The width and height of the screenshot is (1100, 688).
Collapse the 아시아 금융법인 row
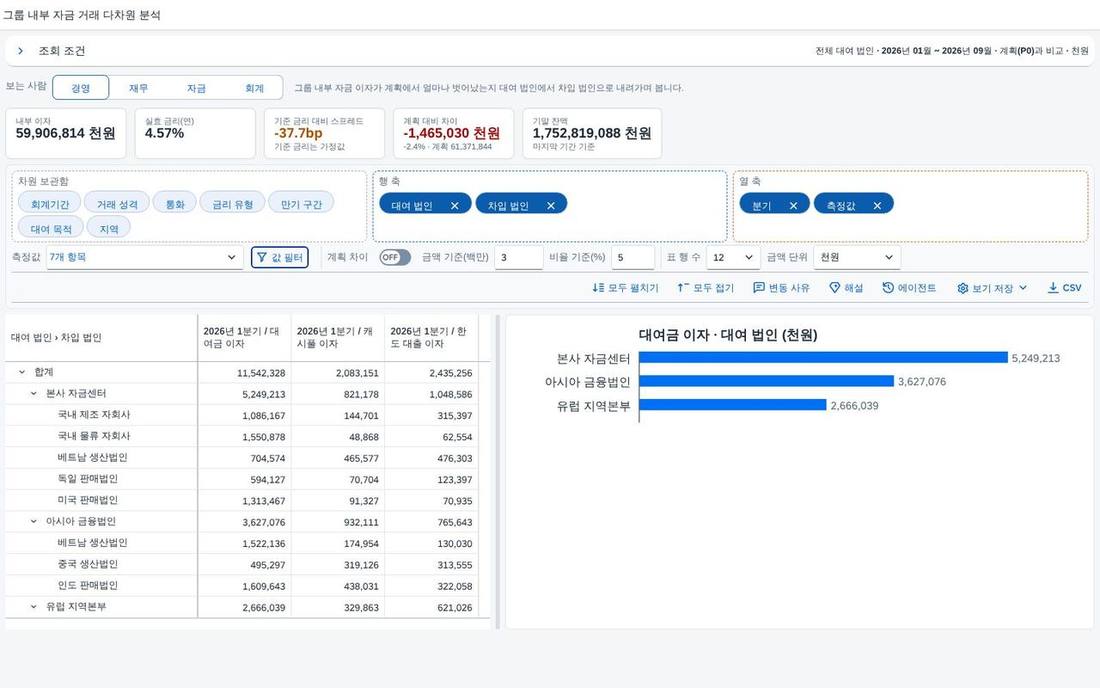(x=34, y=521)
